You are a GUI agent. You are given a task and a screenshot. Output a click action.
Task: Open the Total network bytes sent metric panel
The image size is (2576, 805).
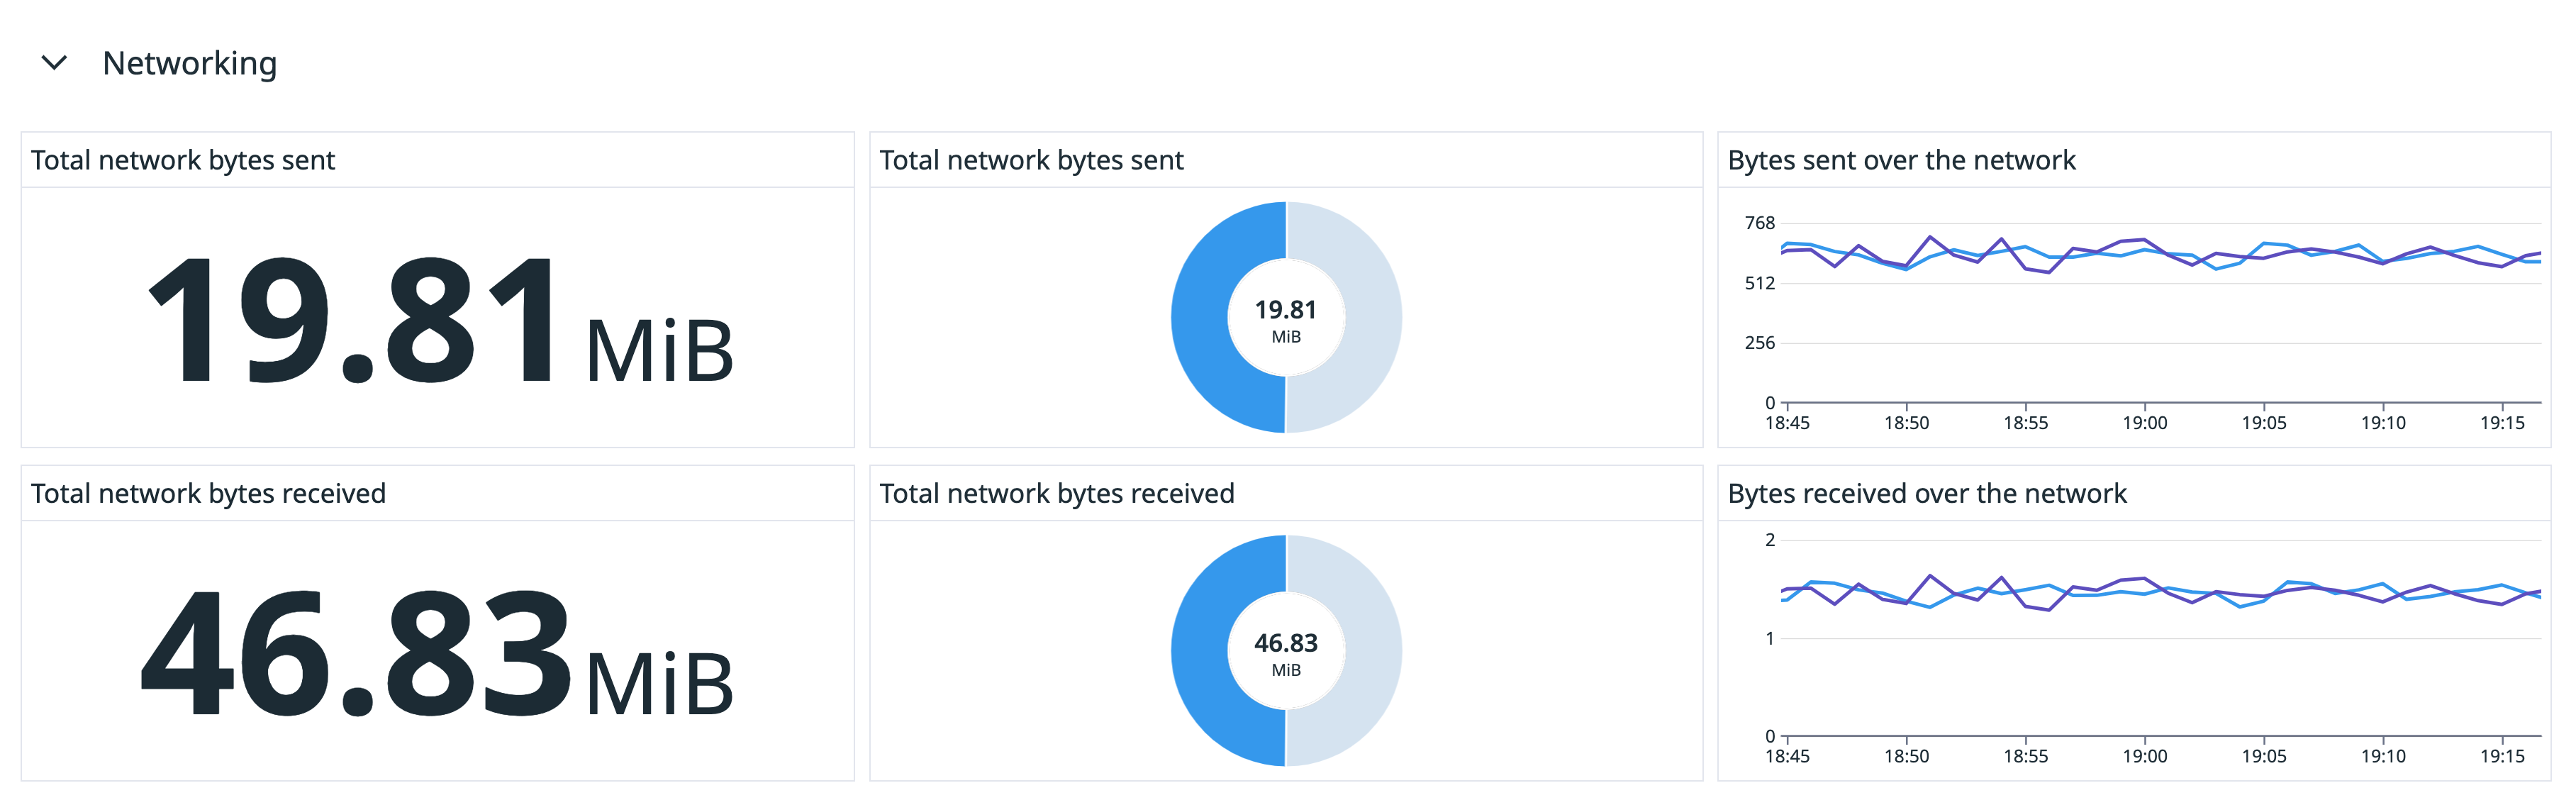click(184, 159)
